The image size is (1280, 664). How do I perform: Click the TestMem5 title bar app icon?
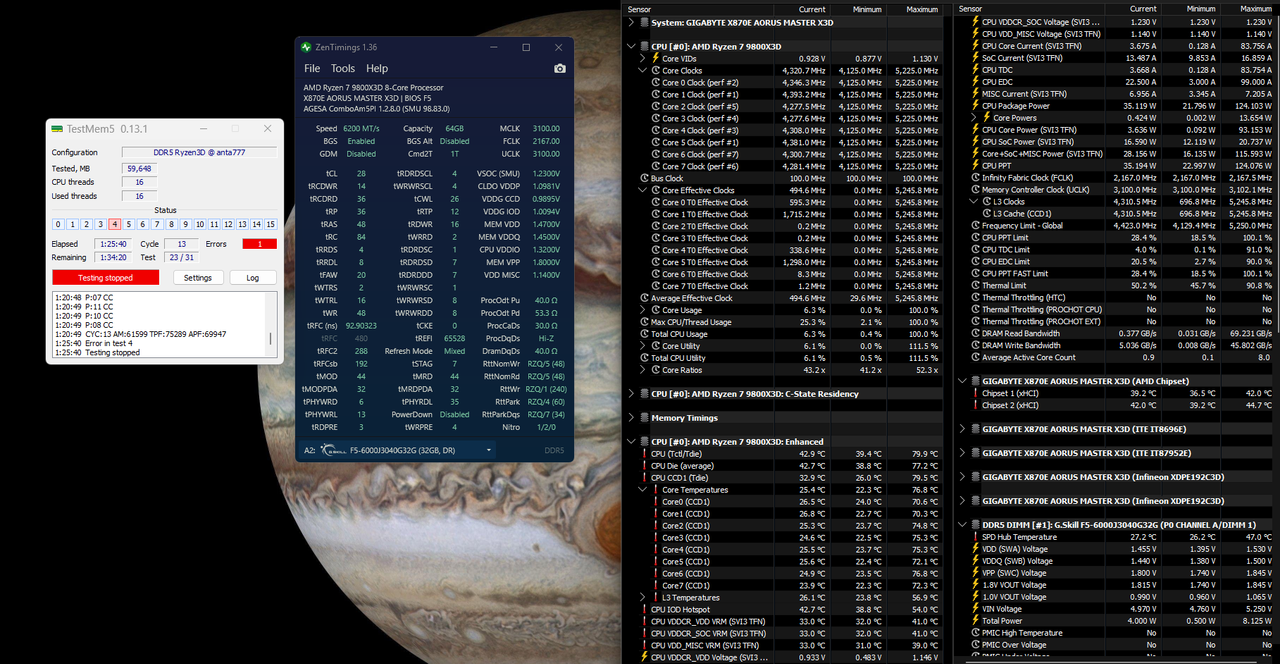coord(58,129)
